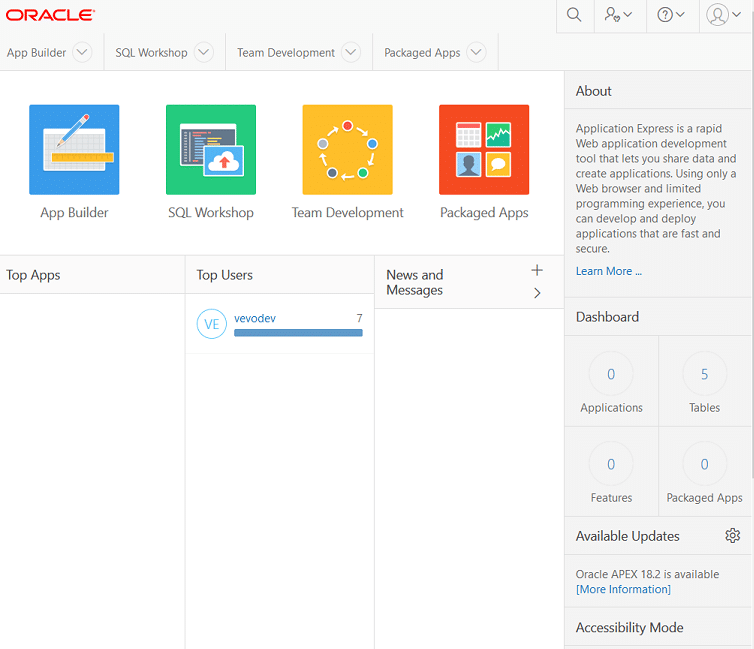Open the Team Development tab in navigation bar
754x649 pixels.
(x=286, y=52)
